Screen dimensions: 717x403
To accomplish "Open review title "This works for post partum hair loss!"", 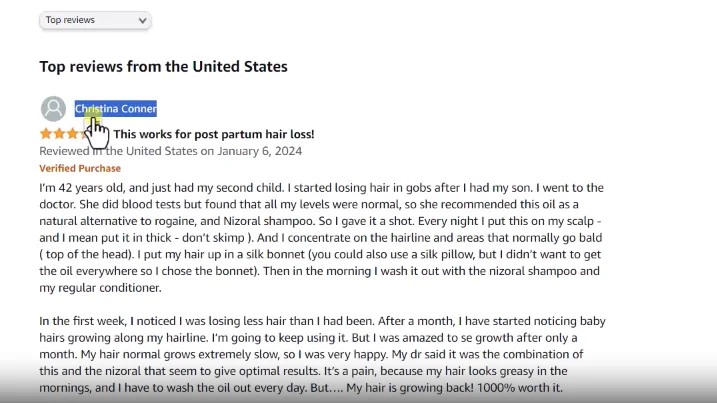I will [214, 134].
